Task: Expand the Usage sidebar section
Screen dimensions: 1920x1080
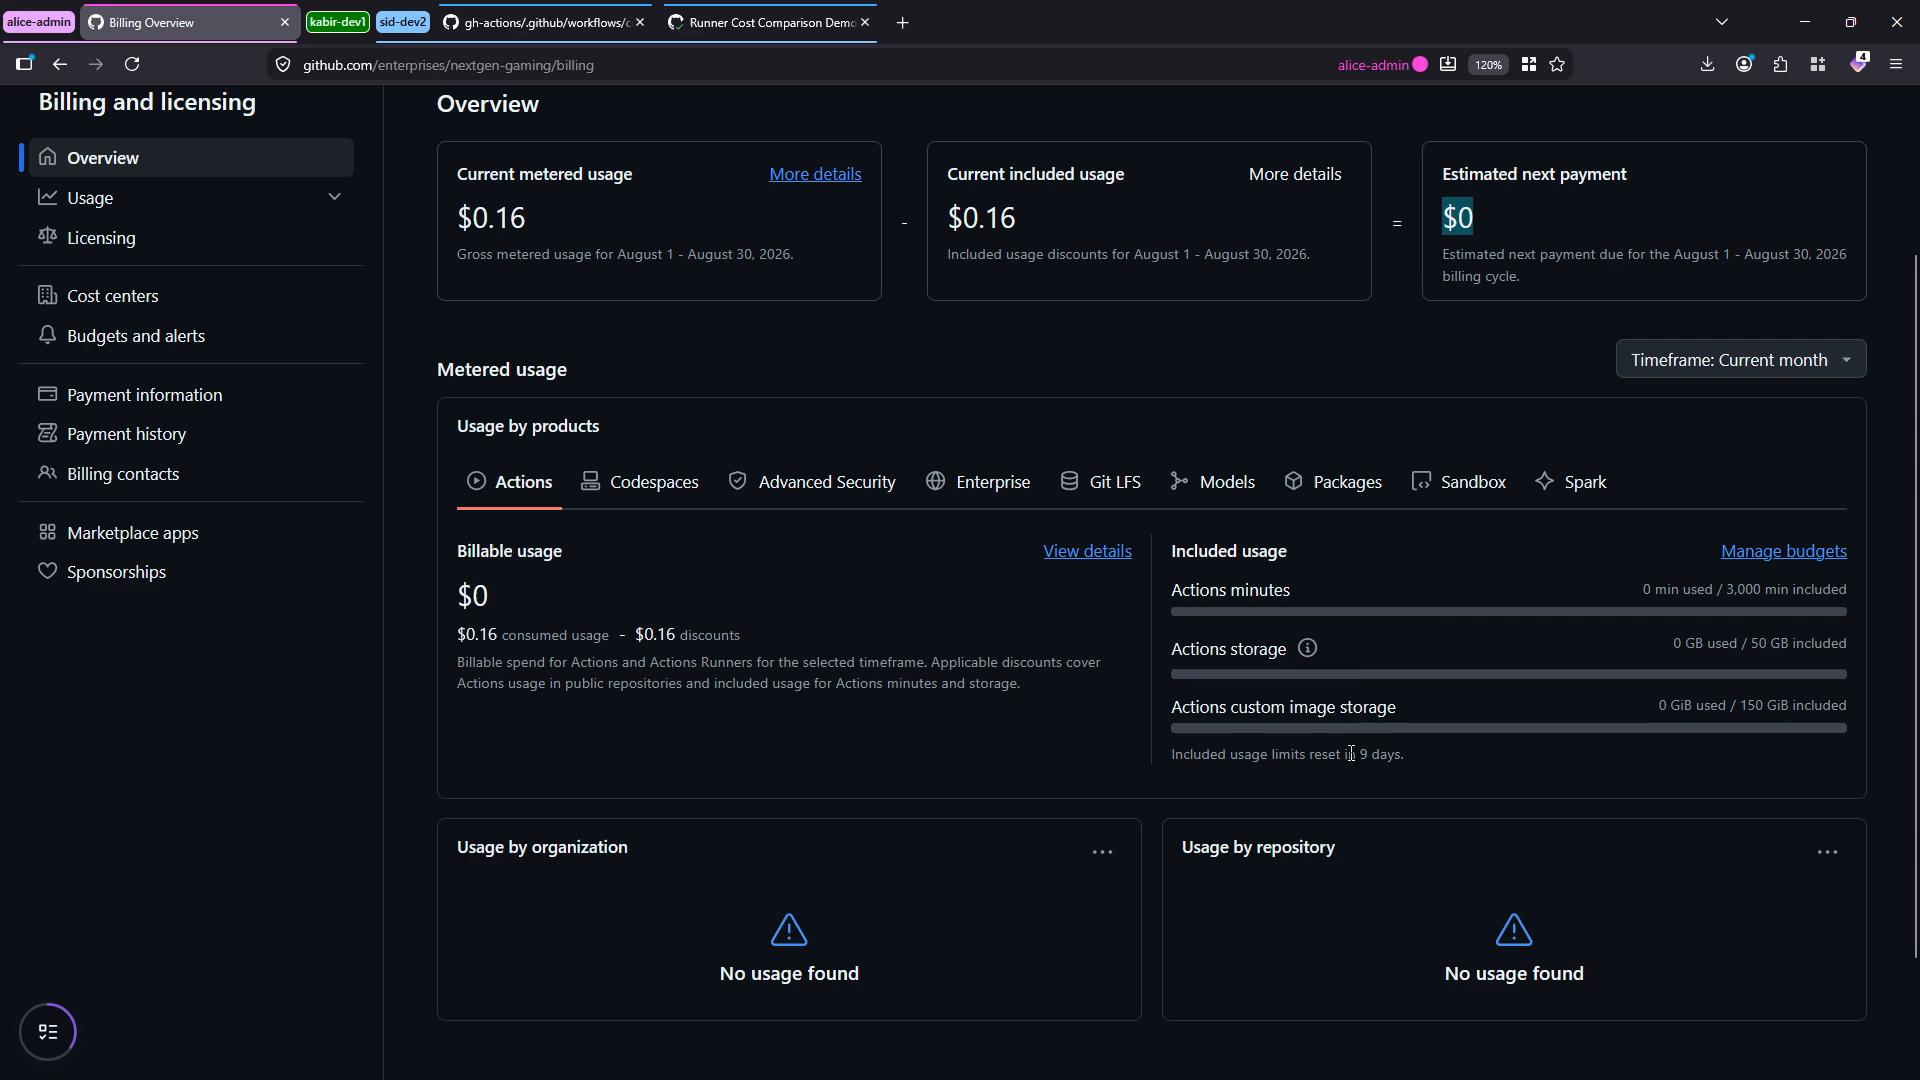Action: coord(191,198)
